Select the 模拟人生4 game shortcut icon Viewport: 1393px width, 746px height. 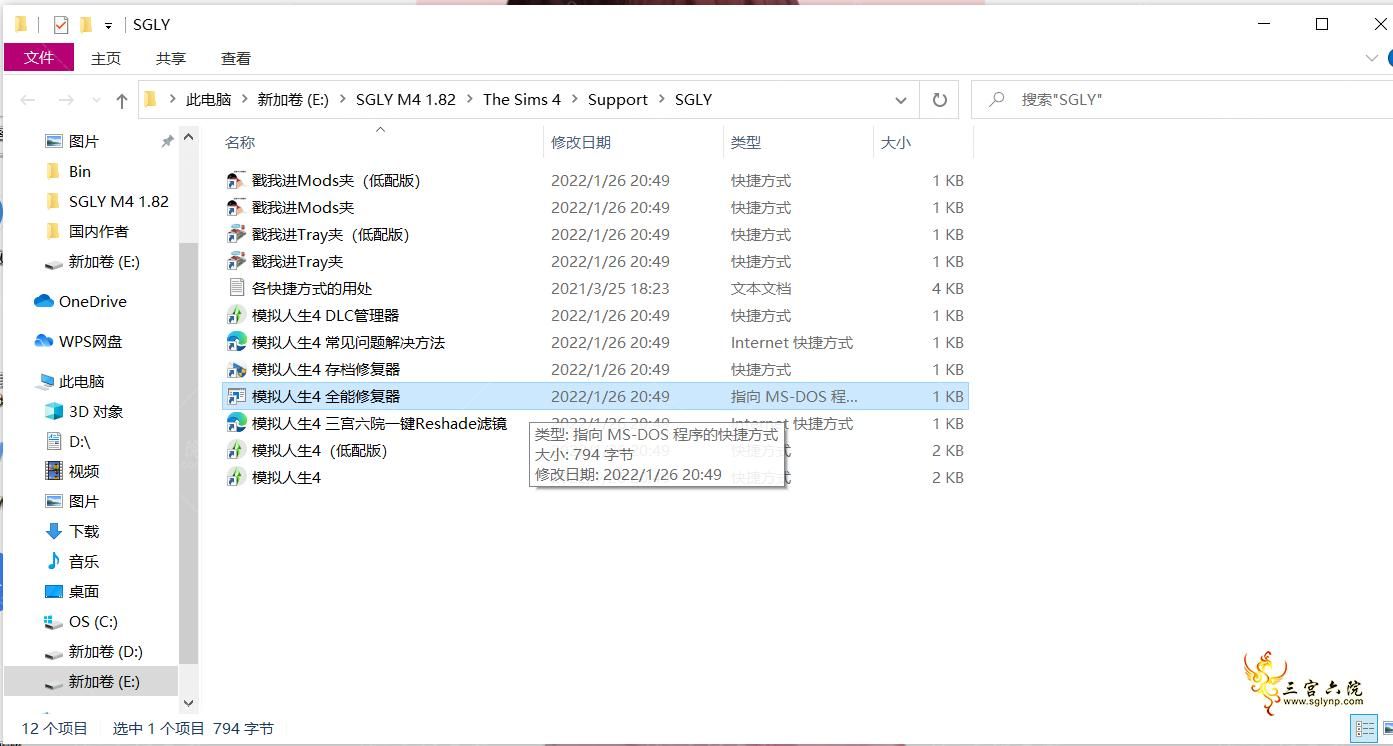(236, 478)
